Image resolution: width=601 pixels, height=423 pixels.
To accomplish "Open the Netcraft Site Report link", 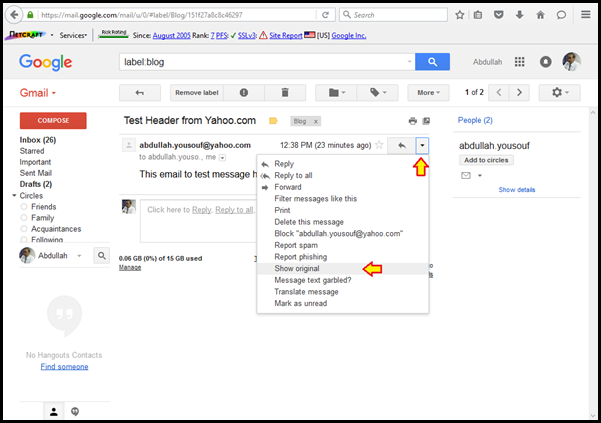I will pos(286,35).
